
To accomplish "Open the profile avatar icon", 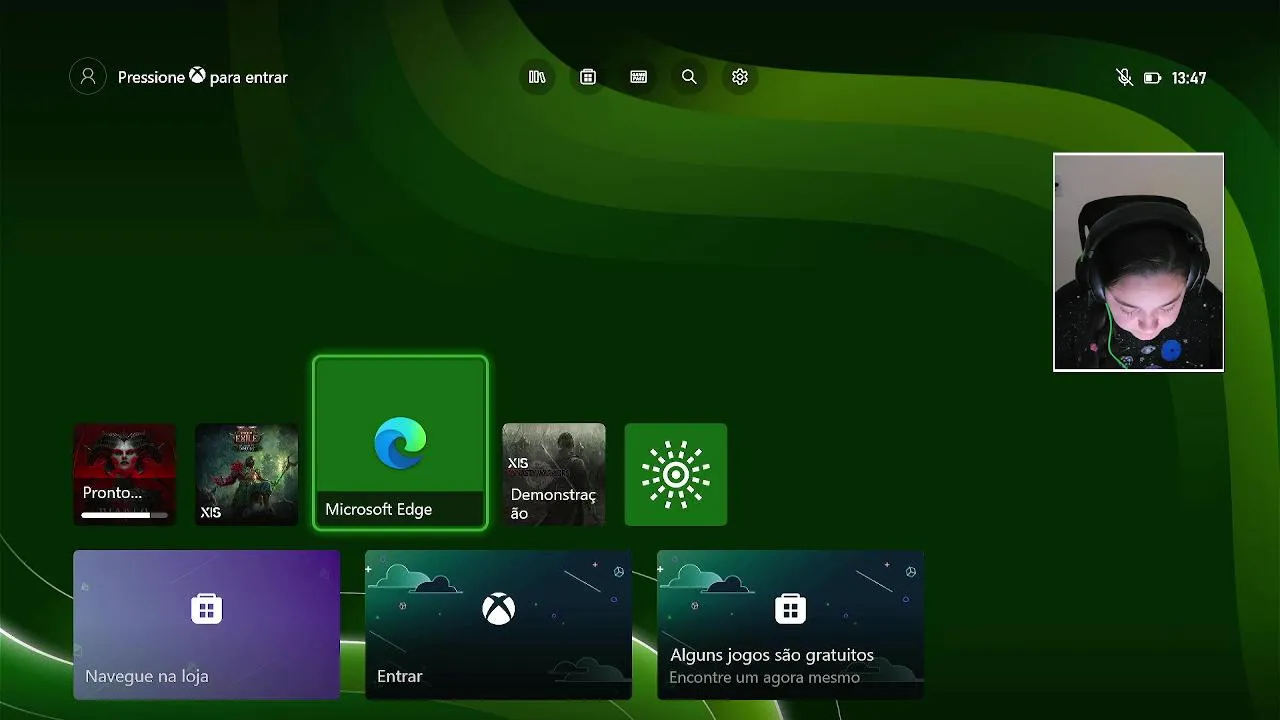I will (x=88, y=77).
